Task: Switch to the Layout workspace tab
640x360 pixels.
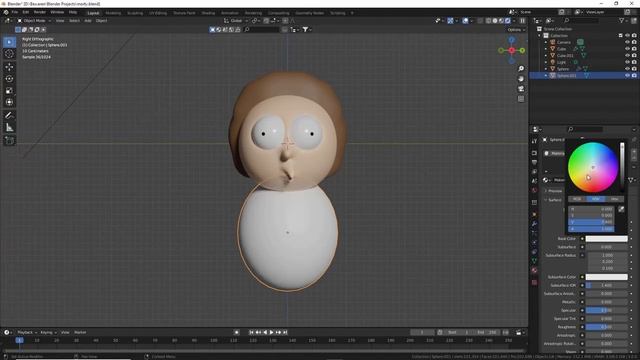Action: [x=93, y=13]
